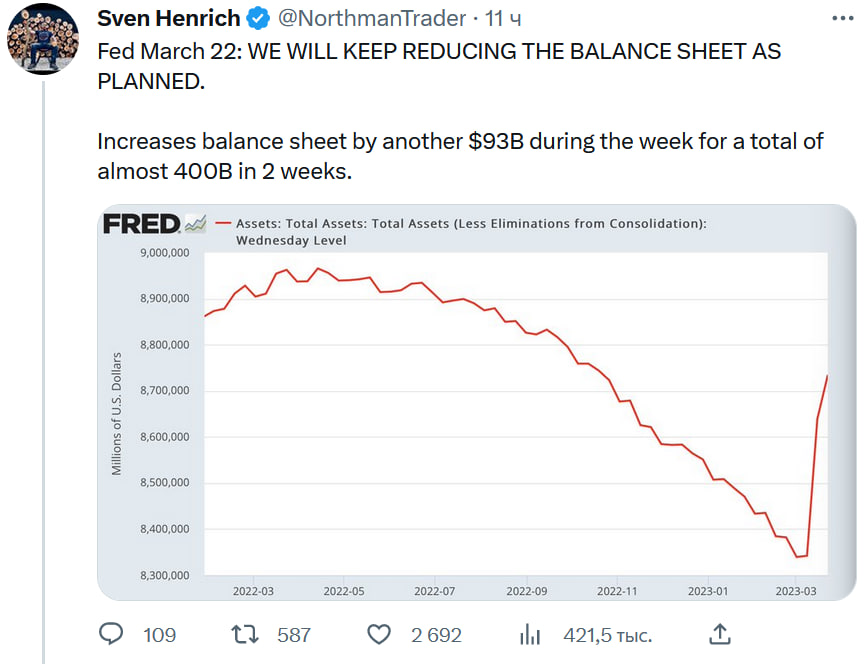
Task: Open the three-dot more options menu
Action: pos(842,19)
